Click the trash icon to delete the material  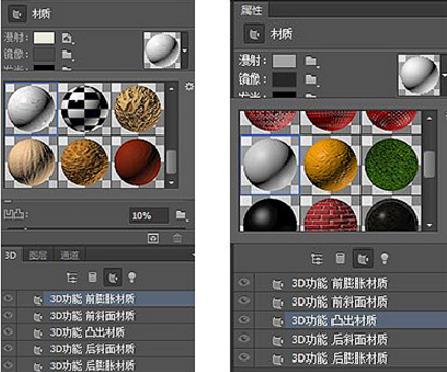tap(177, 238)
